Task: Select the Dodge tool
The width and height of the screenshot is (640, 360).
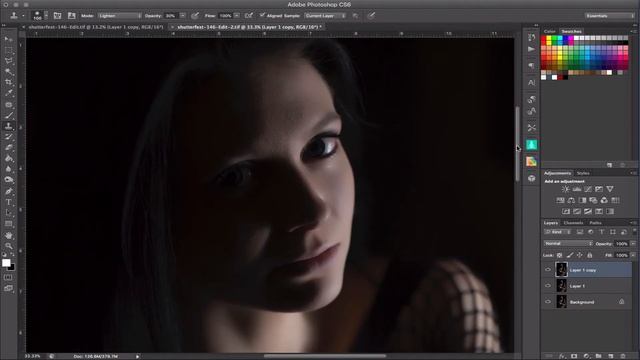Action: (x=8, y=180)
